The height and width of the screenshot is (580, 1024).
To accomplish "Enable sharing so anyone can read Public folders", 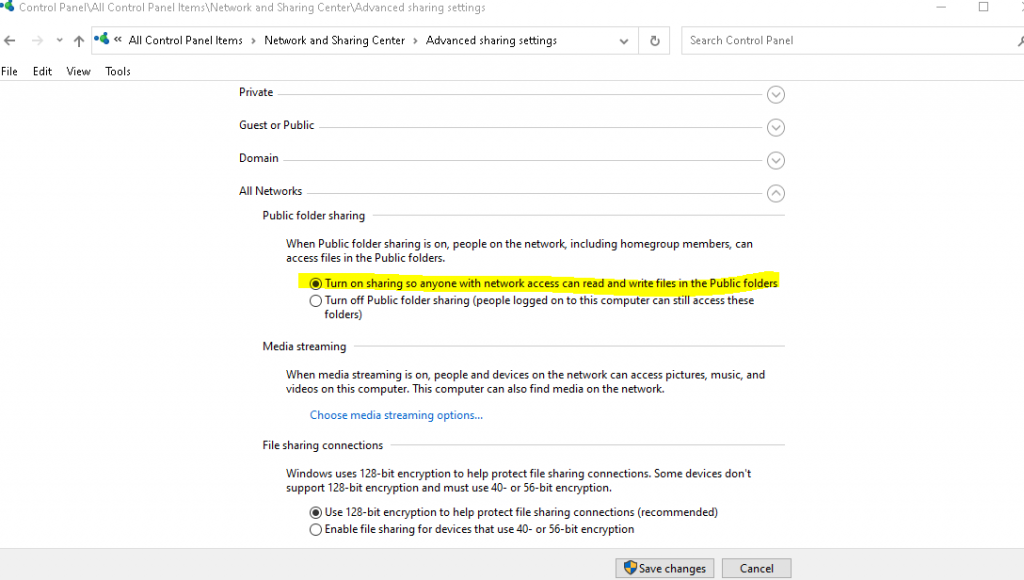I will [316, 283].
